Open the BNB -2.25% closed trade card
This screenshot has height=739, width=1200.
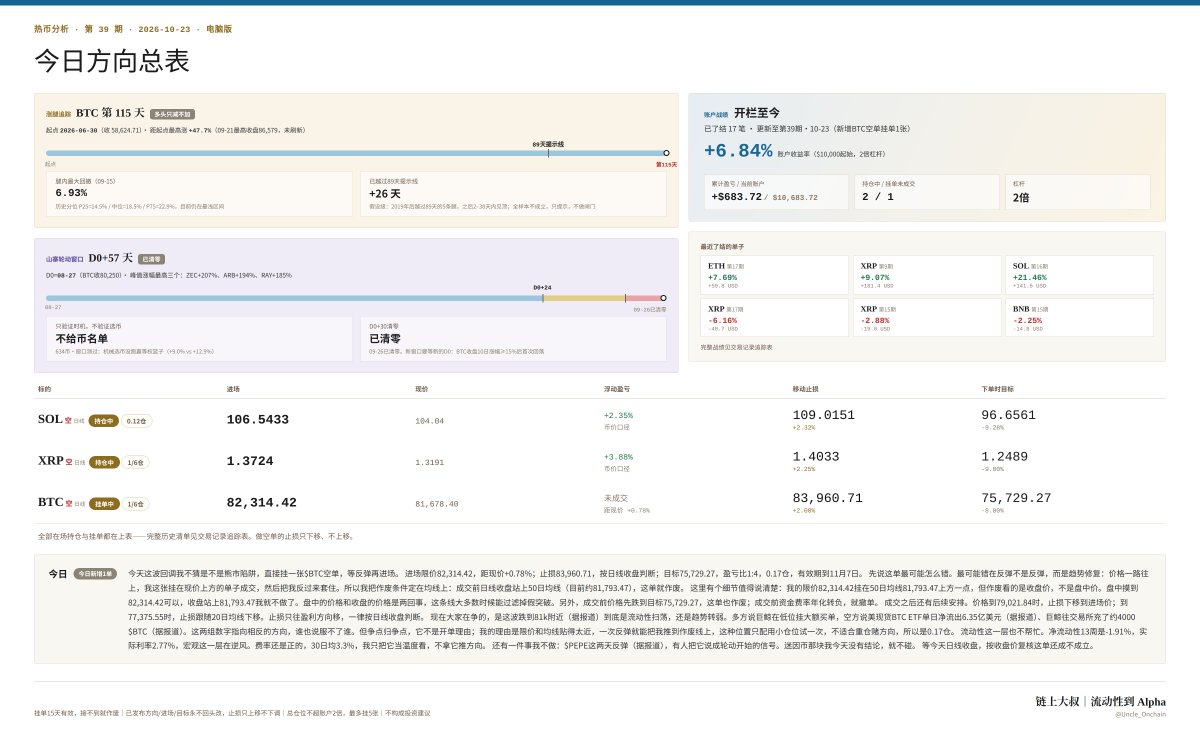(x=1079, y=317)
